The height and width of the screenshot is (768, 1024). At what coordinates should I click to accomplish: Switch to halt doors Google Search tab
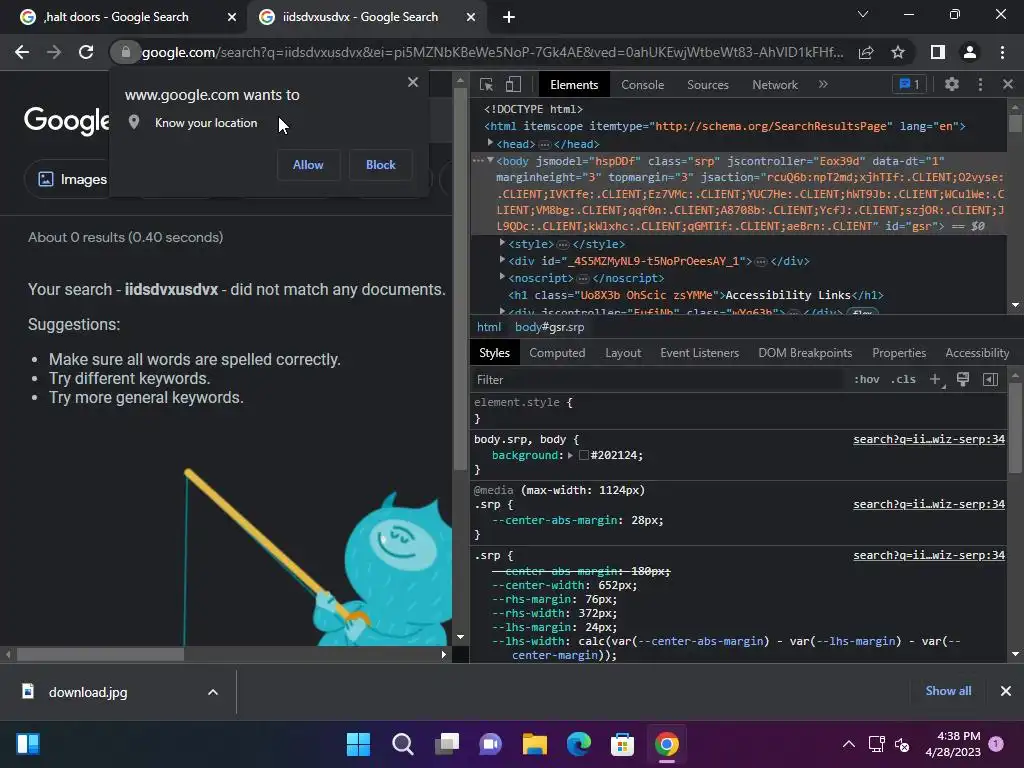[116, 17]
